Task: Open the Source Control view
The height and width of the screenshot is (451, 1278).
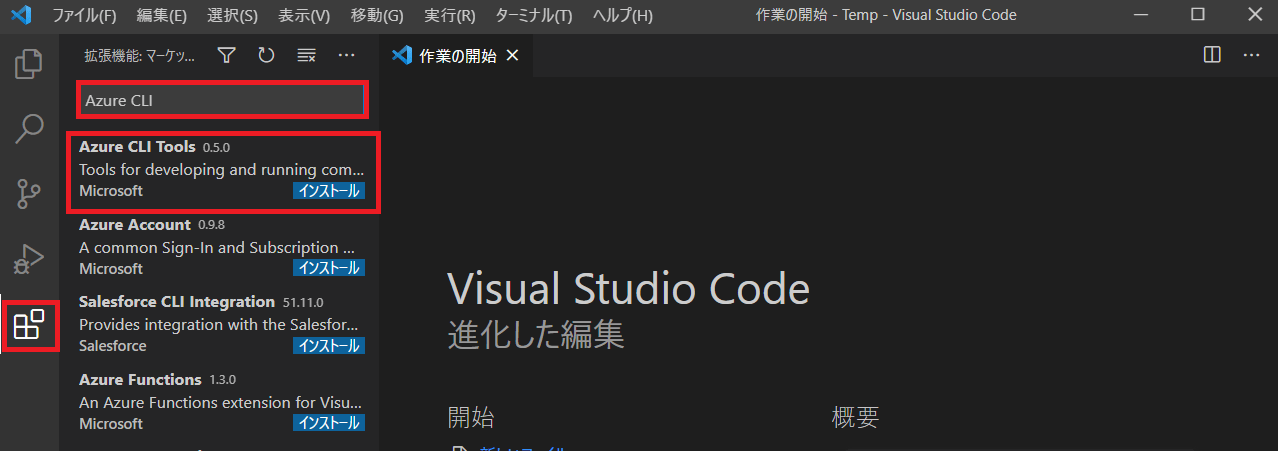Action: click(29, 194)
